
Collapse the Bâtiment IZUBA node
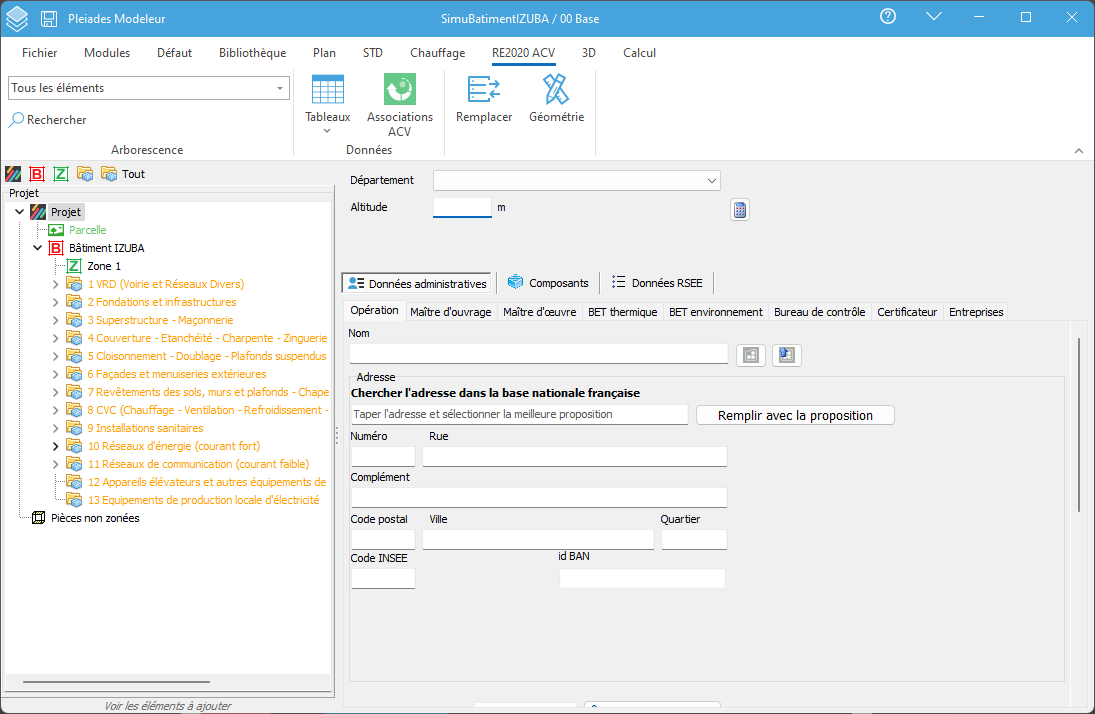pyautogui.click(x=38, y=248)
